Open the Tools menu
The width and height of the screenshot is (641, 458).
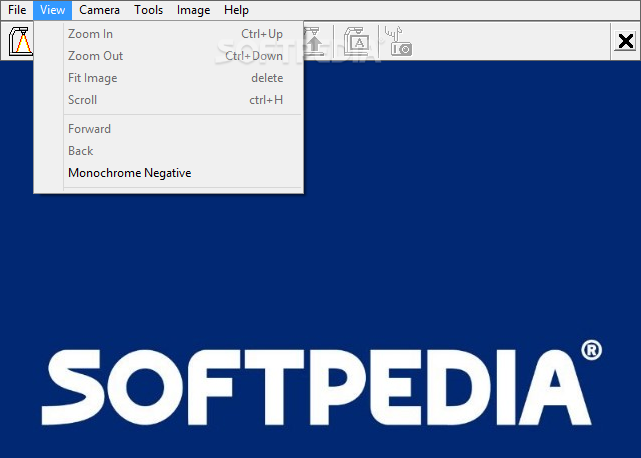(148, 10)
